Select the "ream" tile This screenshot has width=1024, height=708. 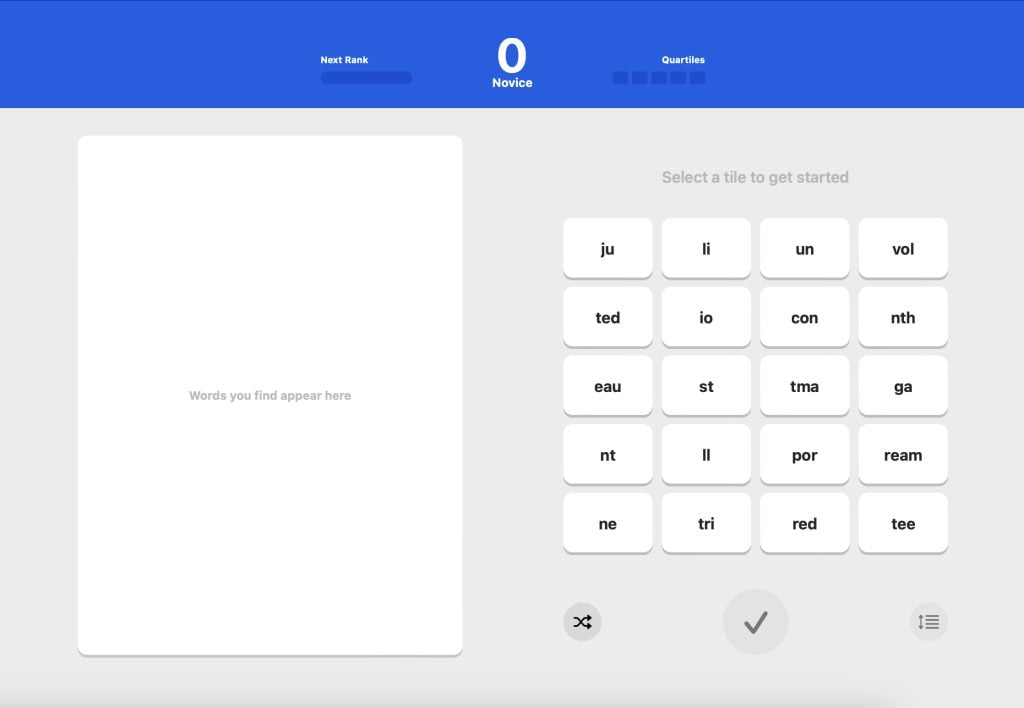click(x=902, y=455)
